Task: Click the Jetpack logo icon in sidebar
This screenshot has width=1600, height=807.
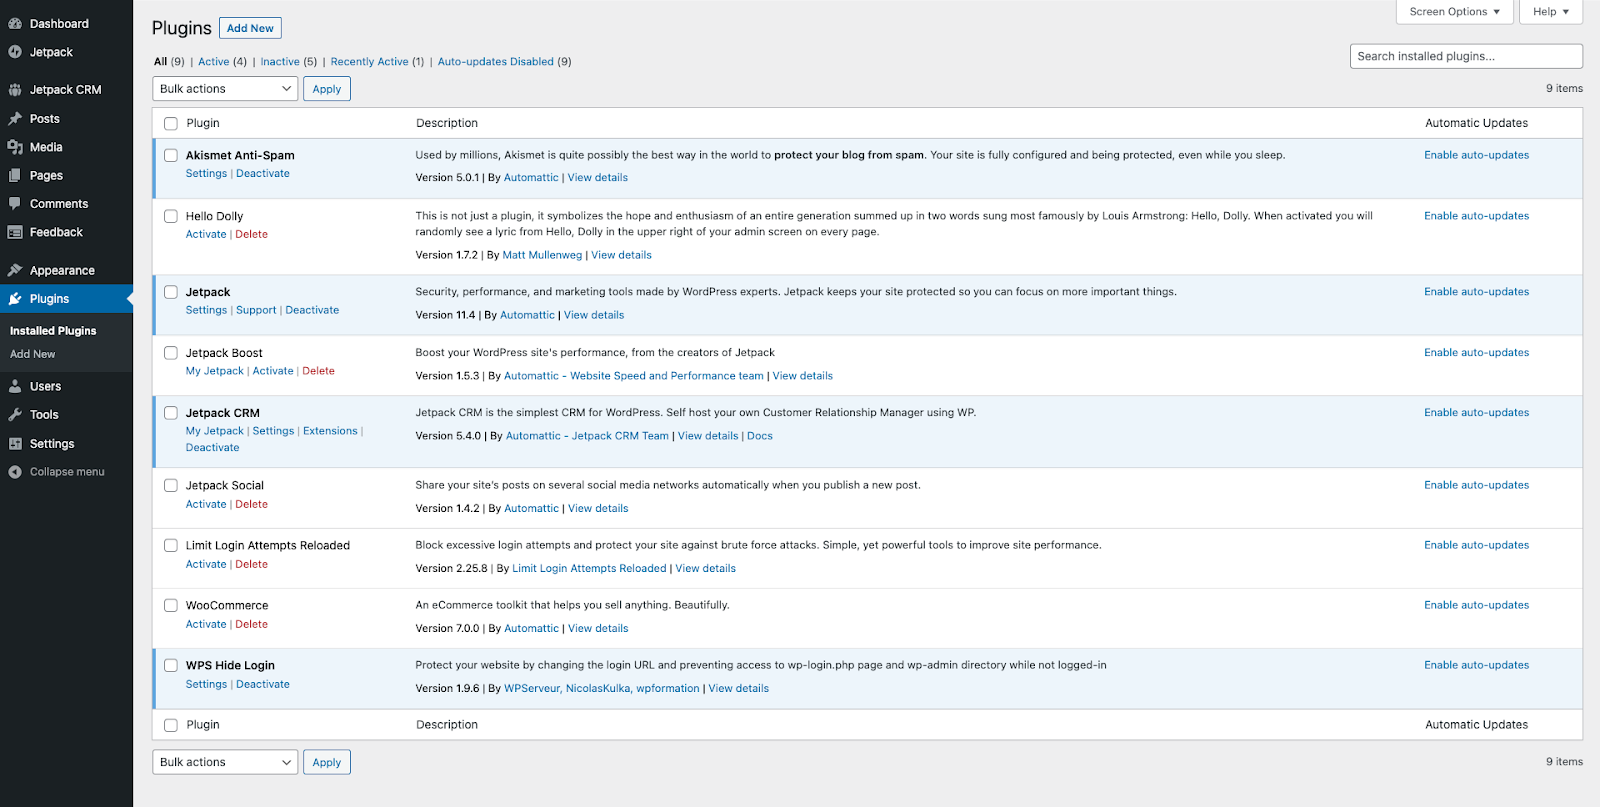Action: coord(15,52)
